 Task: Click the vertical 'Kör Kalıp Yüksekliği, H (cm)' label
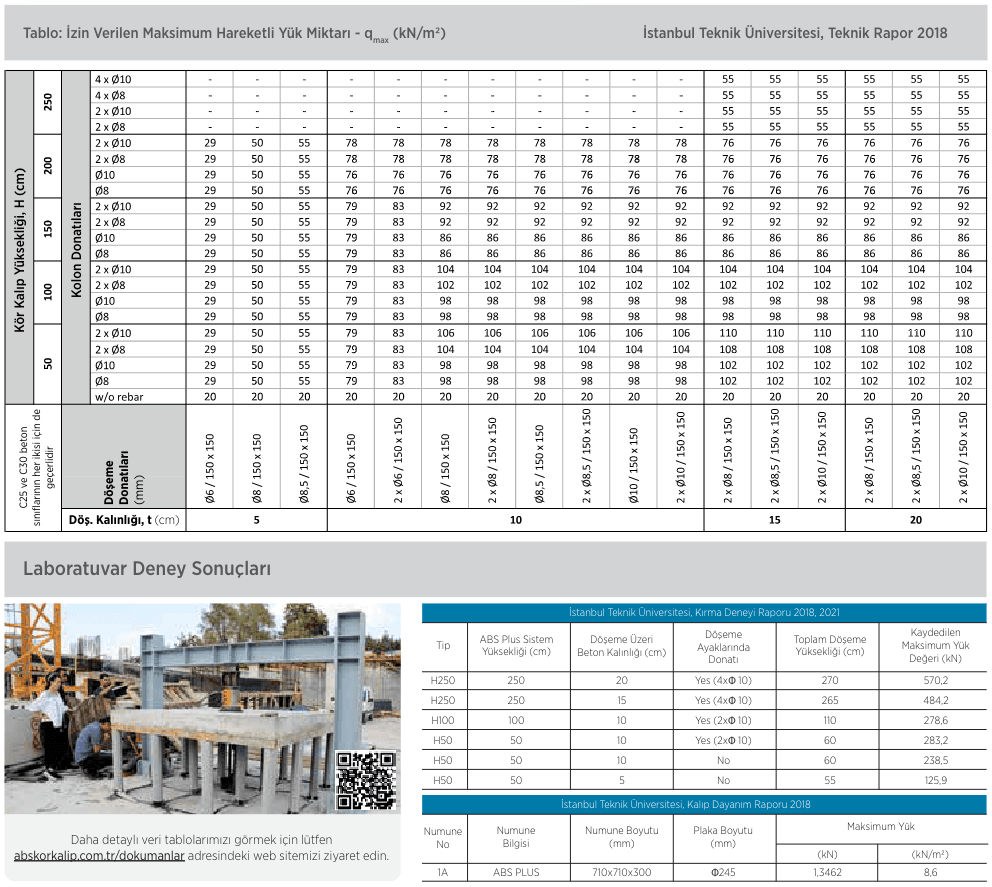[x=20, y=250]
